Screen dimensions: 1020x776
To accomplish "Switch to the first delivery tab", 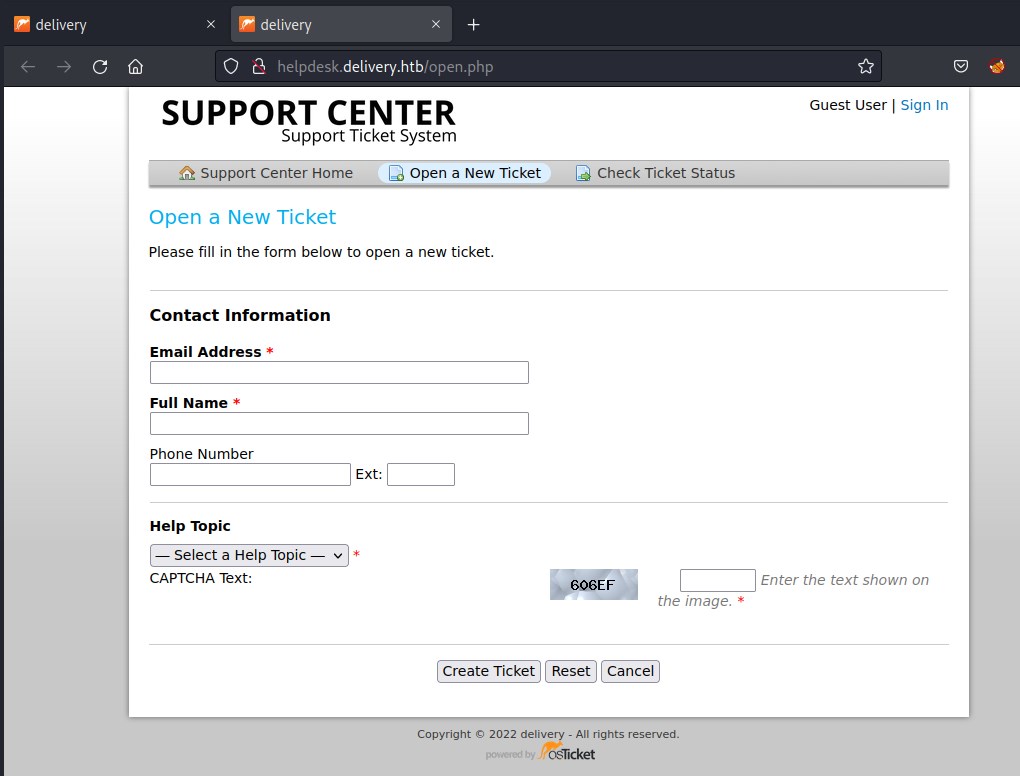I will click(x=110, y=24).
